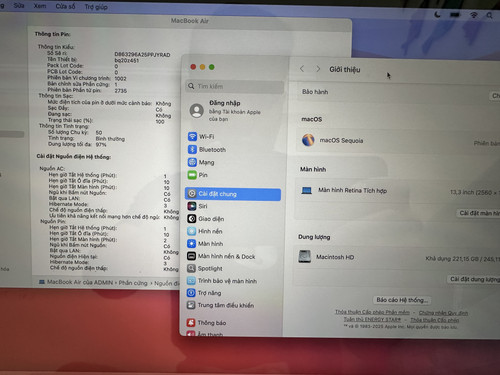Click the Màn hình Retina Tích hợp label
Screen dimensions: 500x375
click(352, 190)
